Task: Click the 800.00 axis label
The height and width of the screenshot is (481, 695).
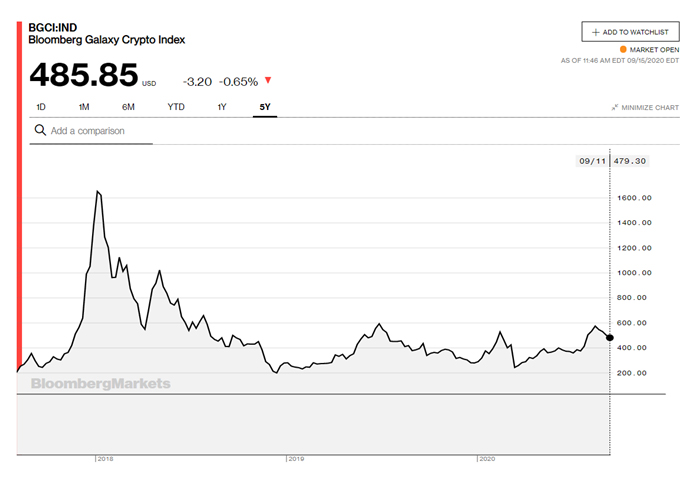Action: pos(632,297)
